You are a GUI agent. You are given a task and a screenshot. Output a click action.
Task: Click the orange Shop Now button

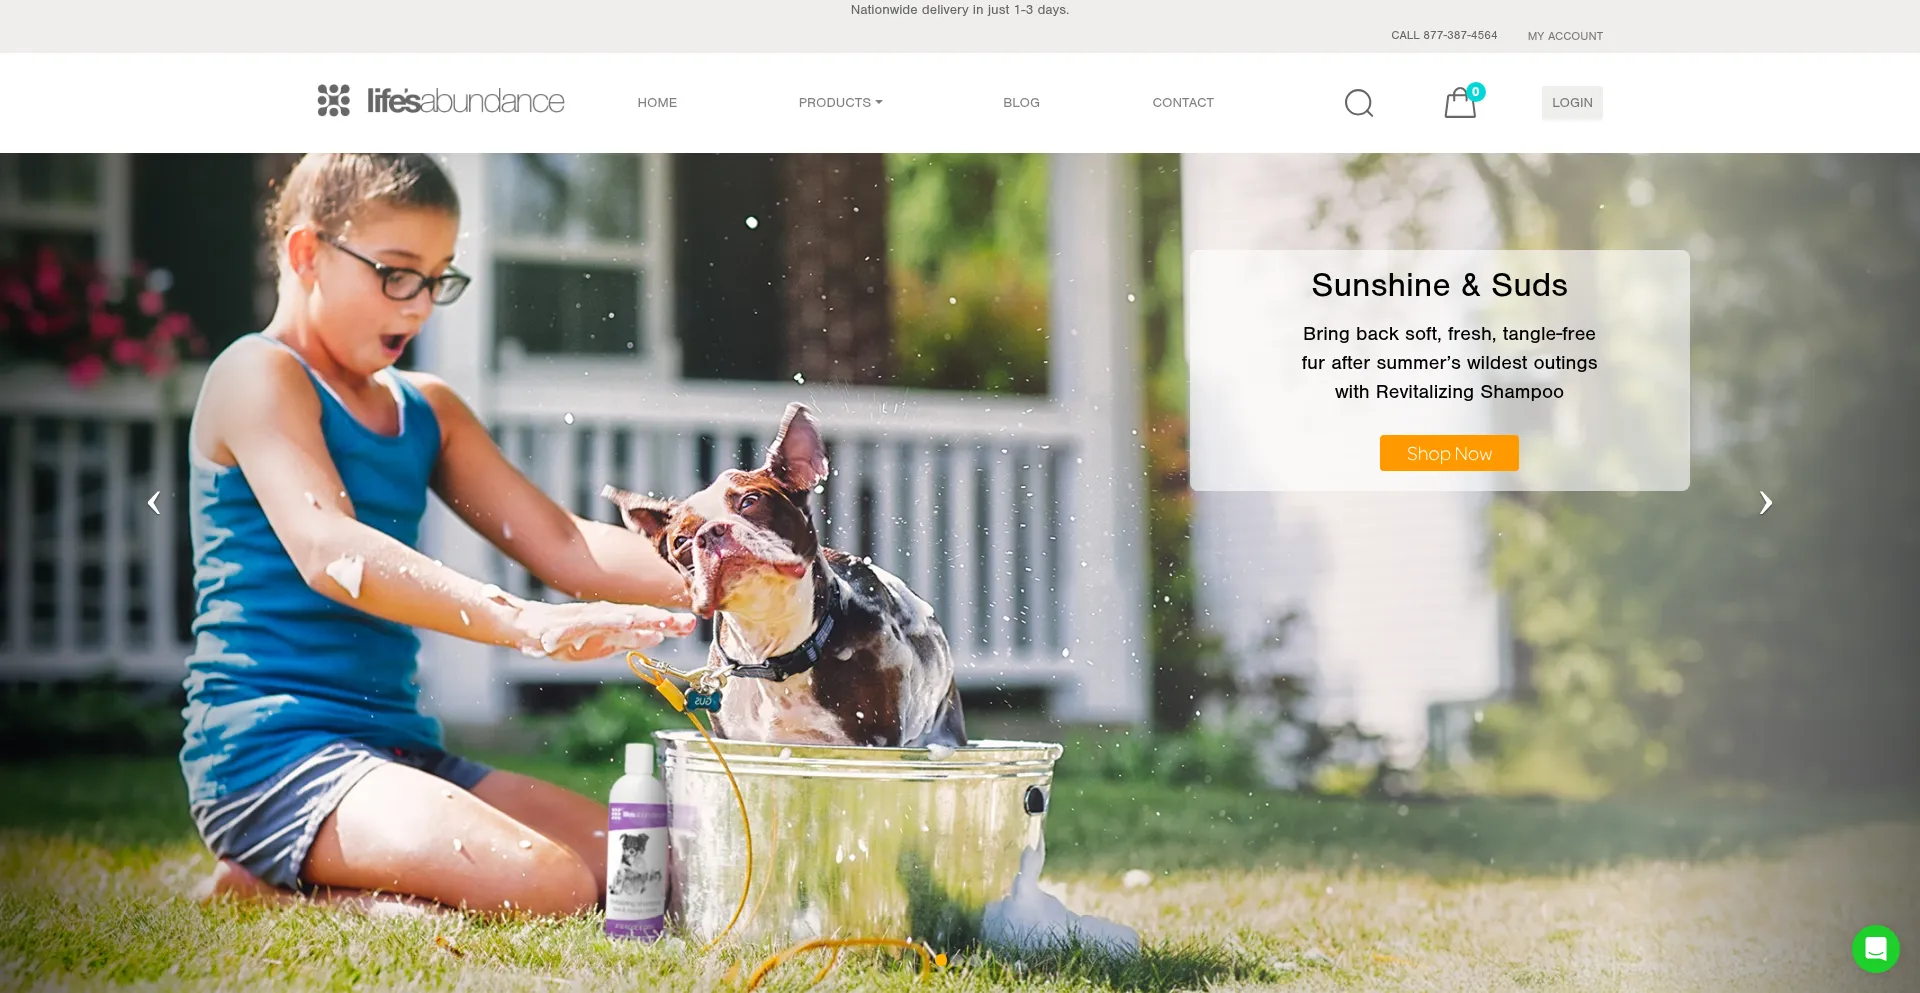pyautogui.click(x=1449, y=453)
